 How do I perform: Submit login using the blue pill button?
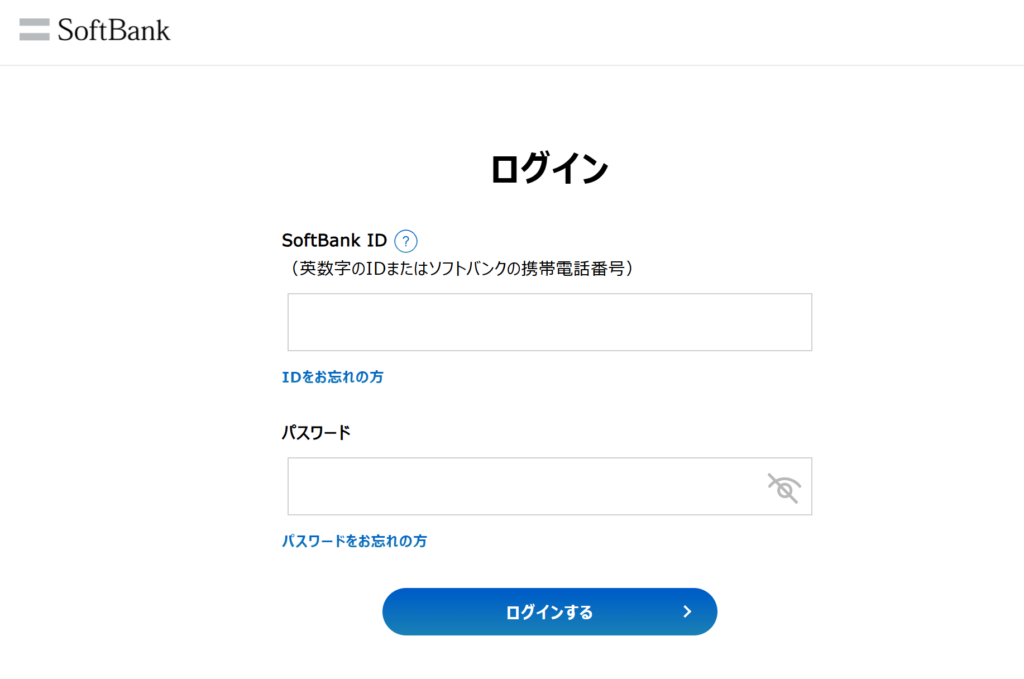[x=549, y=612]
